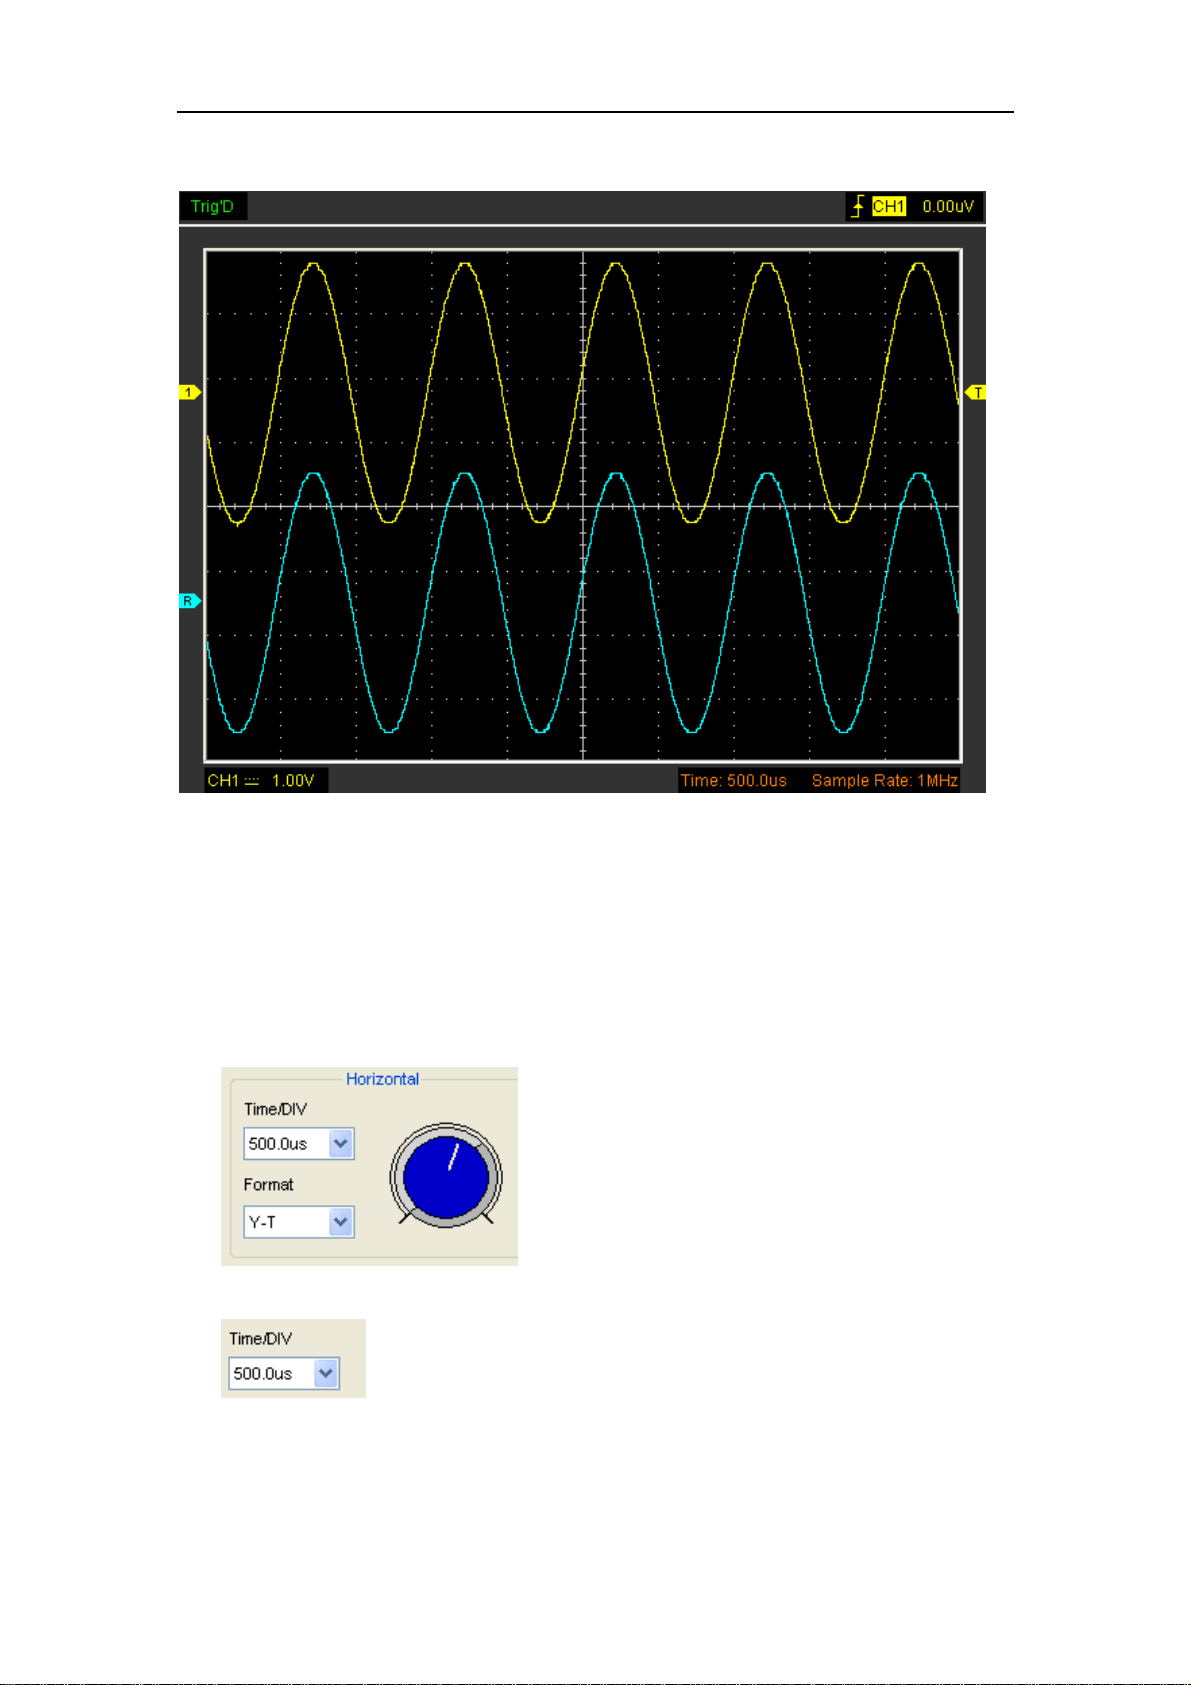Click the Time: 500.0us readout
Screen dimensions: 1191x1685
tap(734, 781)
